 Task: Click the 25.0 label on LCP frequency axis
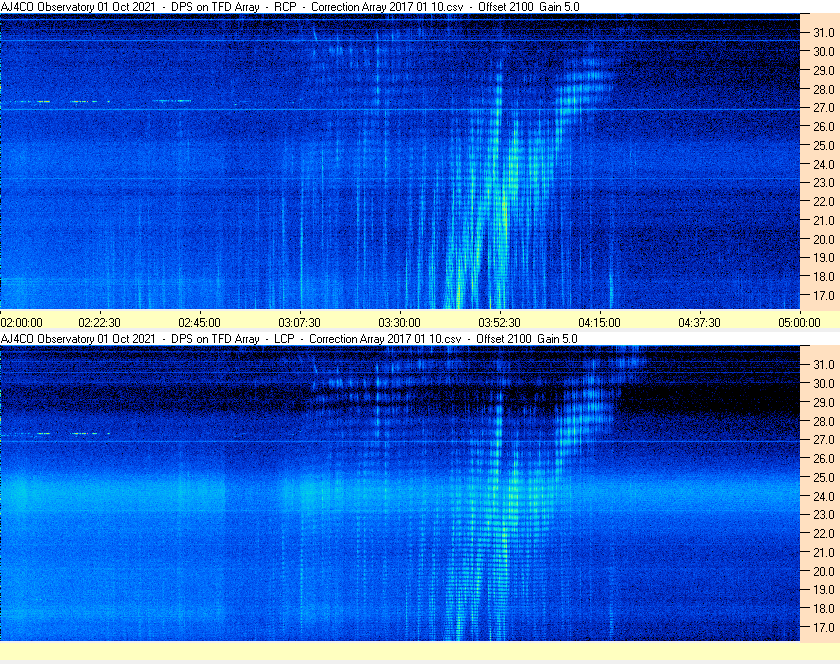tap(824, 478)
